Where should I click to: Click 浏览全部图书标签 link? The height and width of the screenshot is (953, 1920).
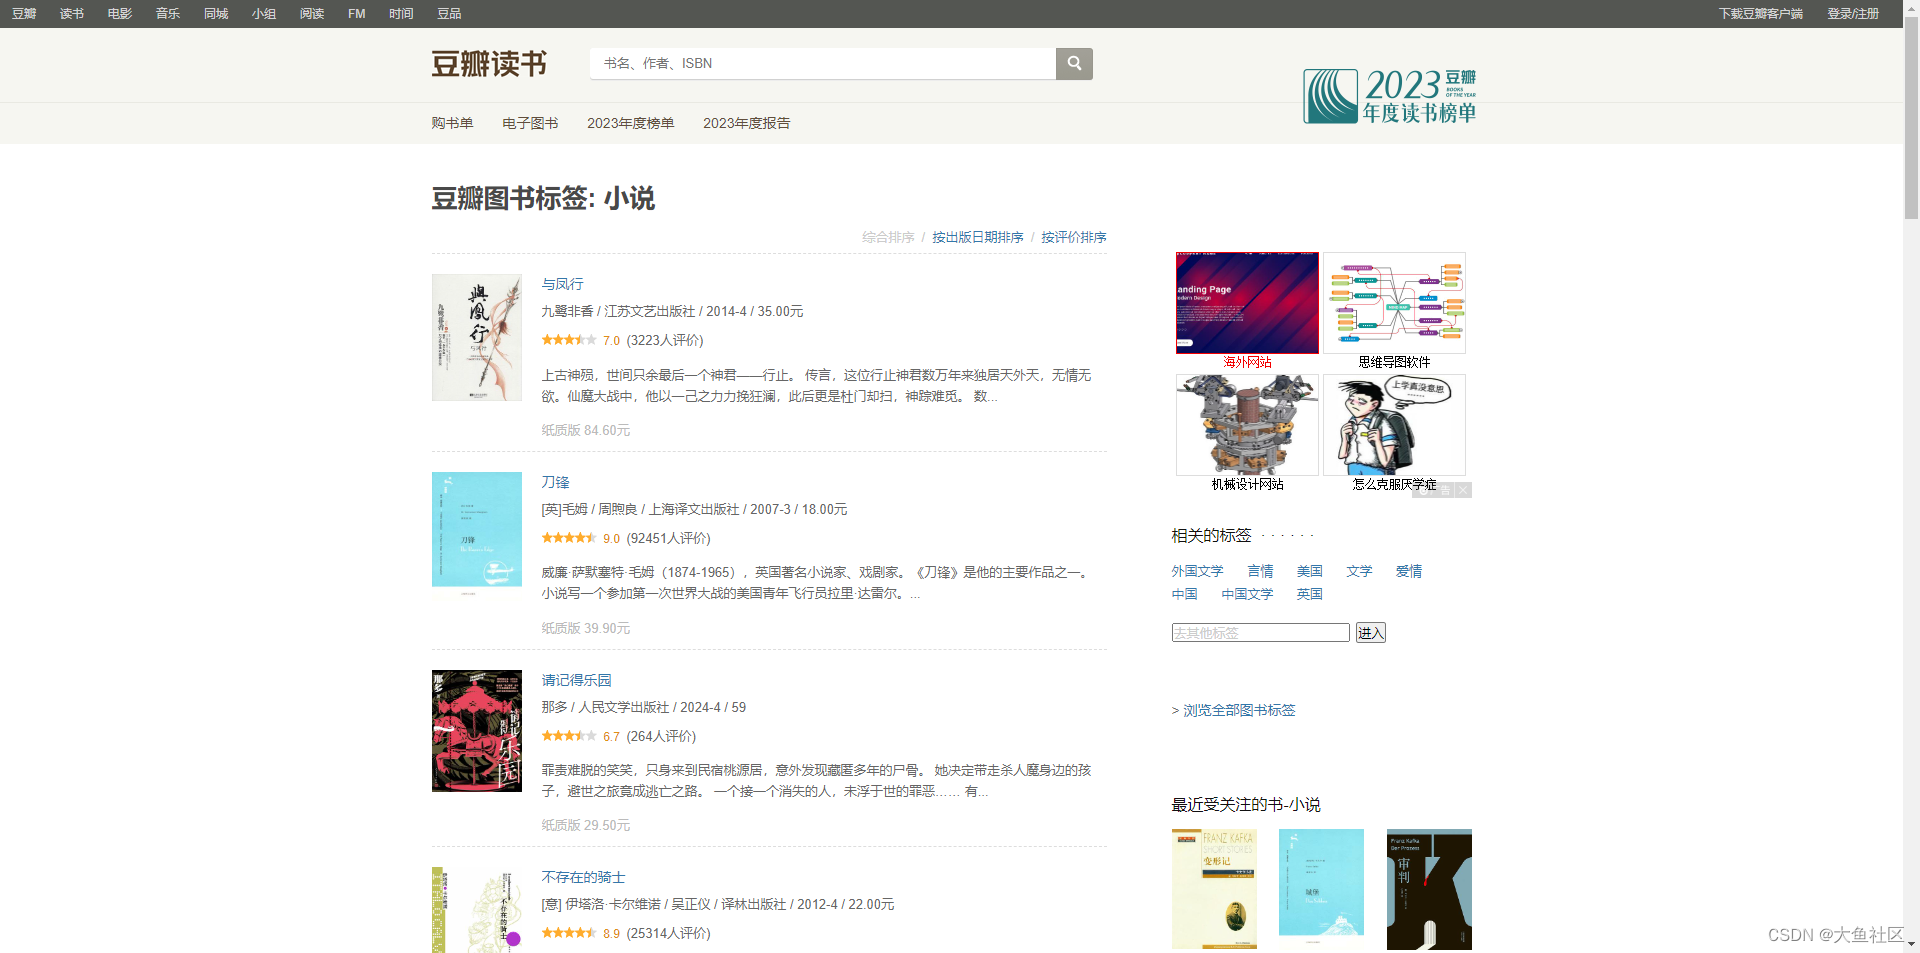[x=1239, y=710]
